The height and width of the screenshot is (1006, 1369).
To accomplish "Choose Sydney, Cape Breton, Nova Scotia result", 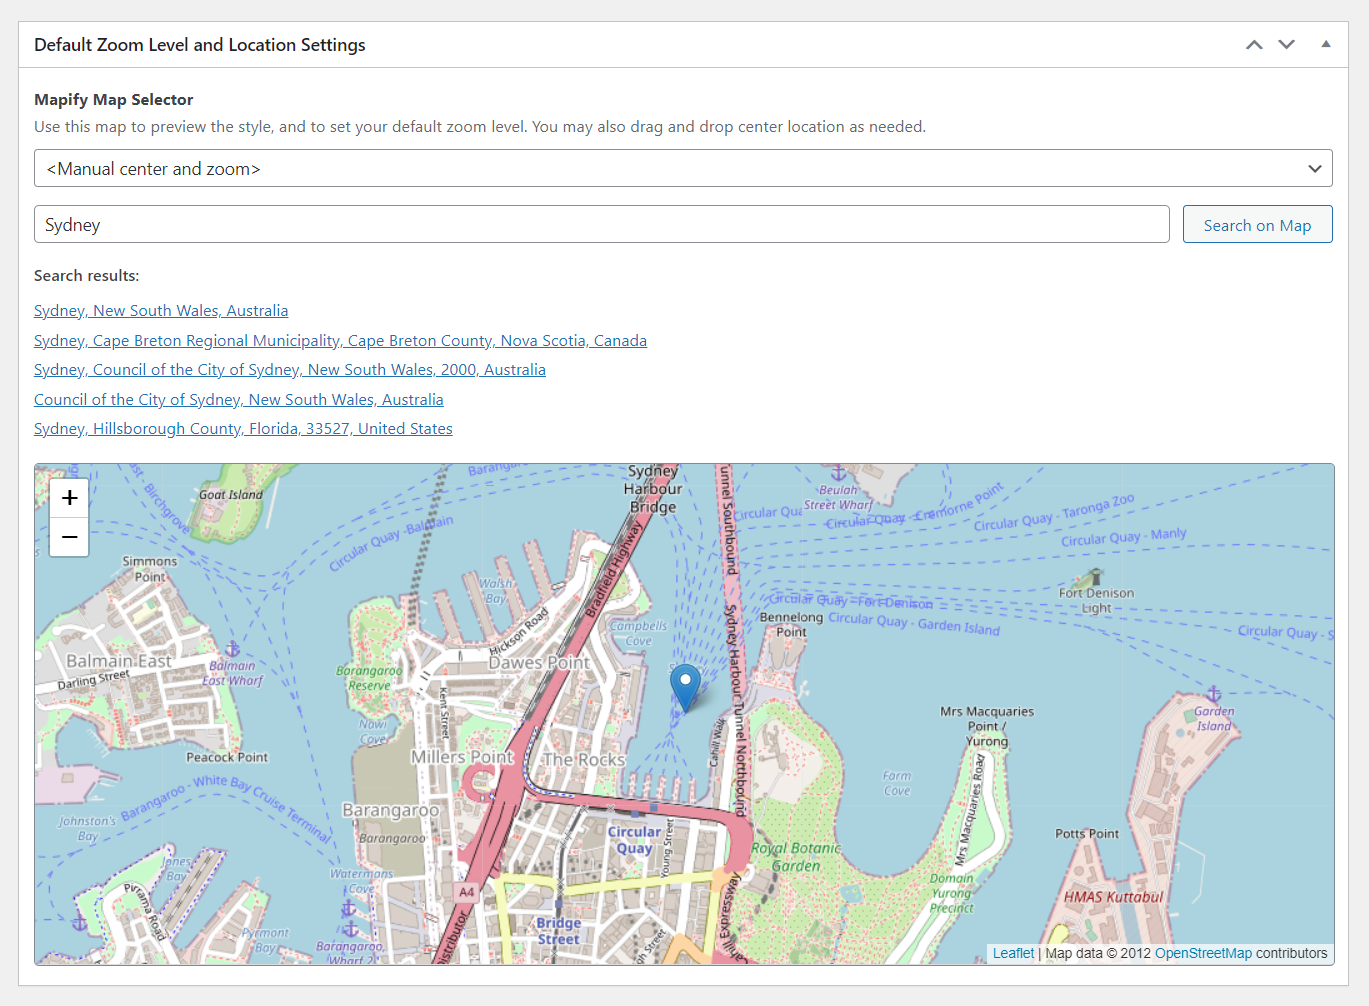I will pyautogui.click(x=340, y=341).
